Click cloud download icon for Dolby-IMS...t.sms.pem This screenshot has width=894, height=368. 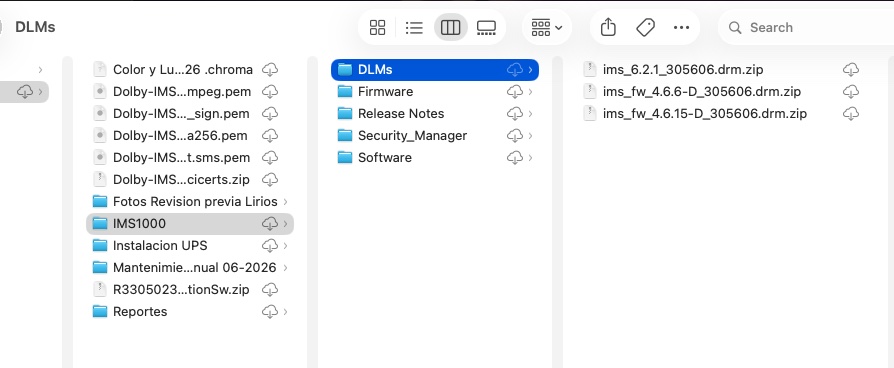click(270, 157)
